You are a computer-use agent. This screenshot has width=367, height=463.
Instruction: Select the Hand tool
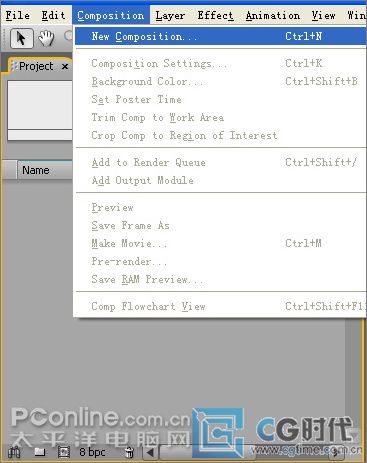pos(46,38)
